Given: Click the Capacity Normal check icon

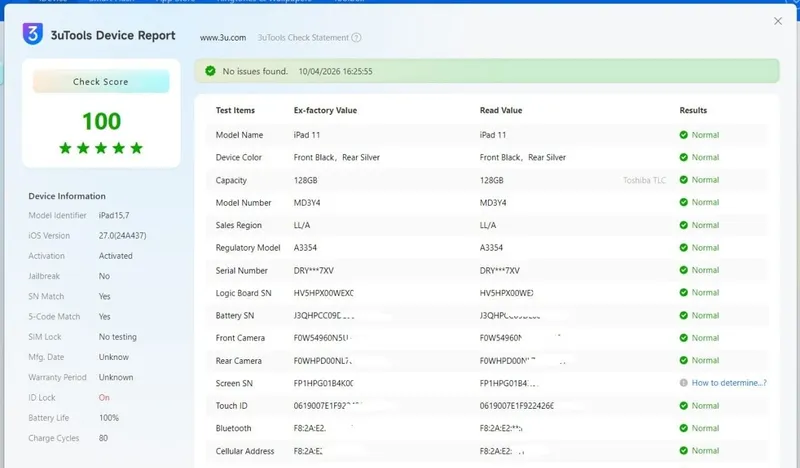Looking at the screenshot, I should (684, 180).
